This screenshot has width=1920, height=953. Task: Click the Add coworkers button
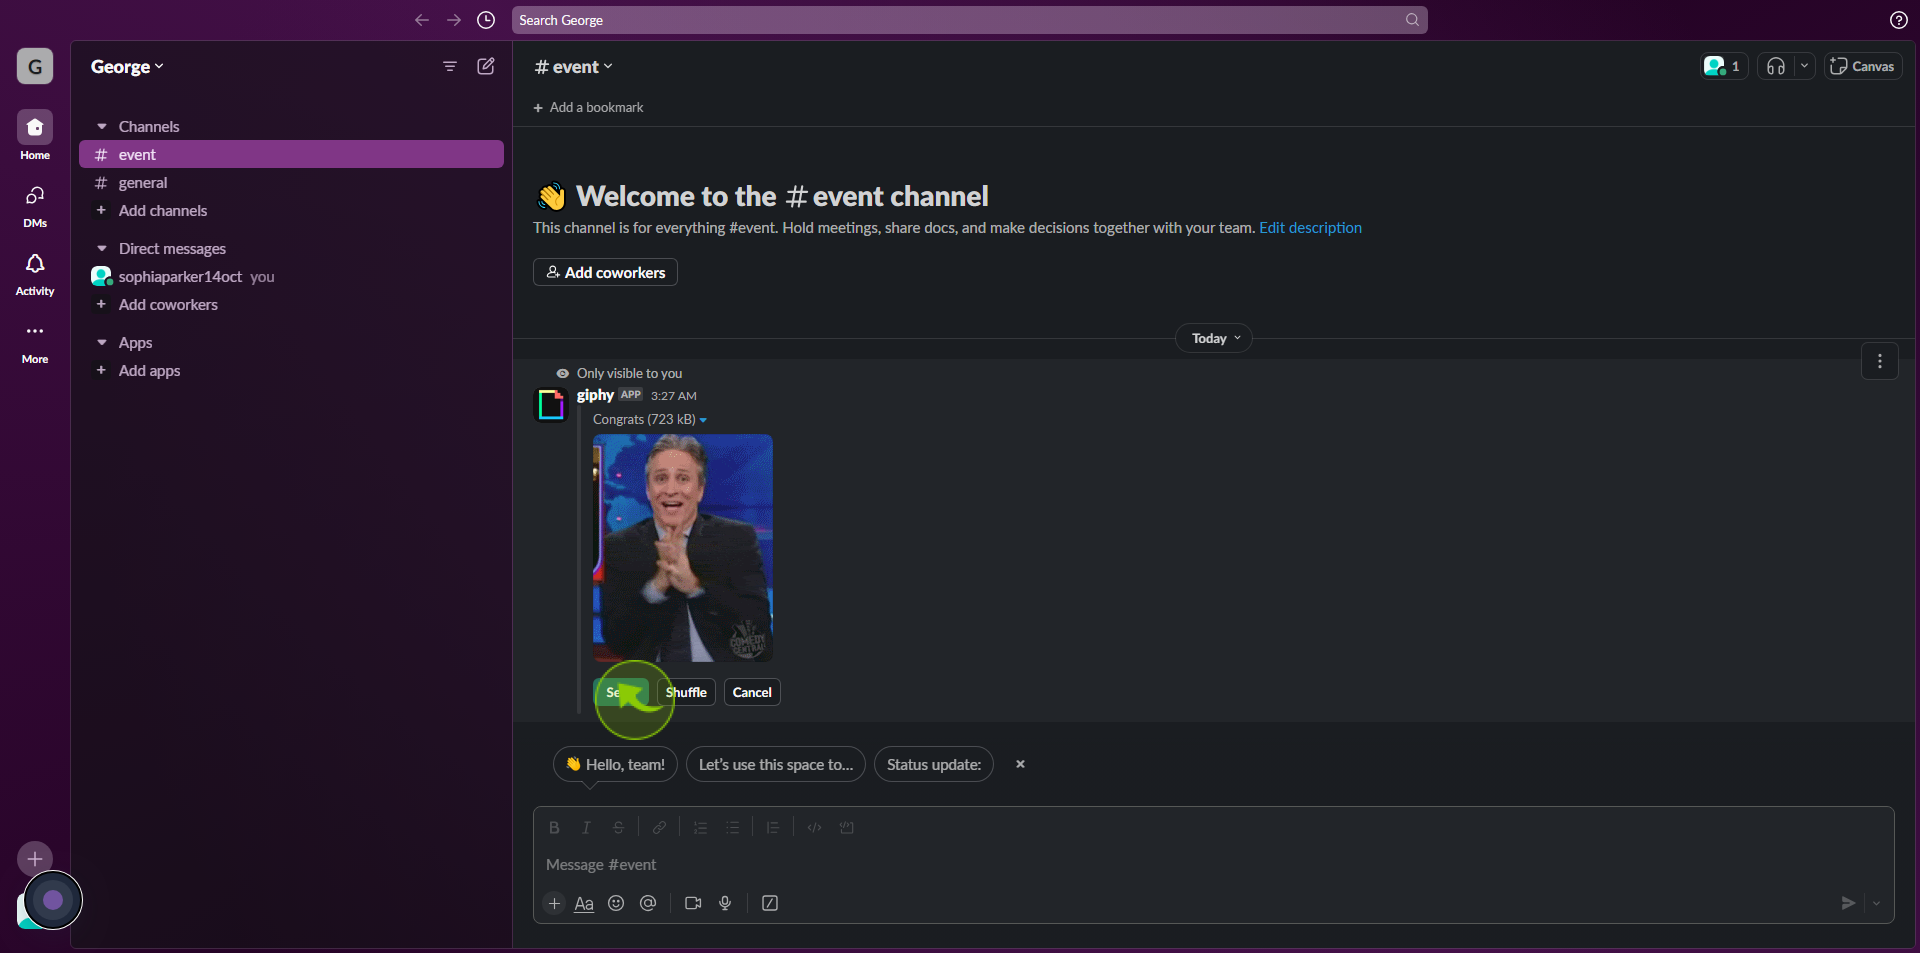(x=605, y=272)
